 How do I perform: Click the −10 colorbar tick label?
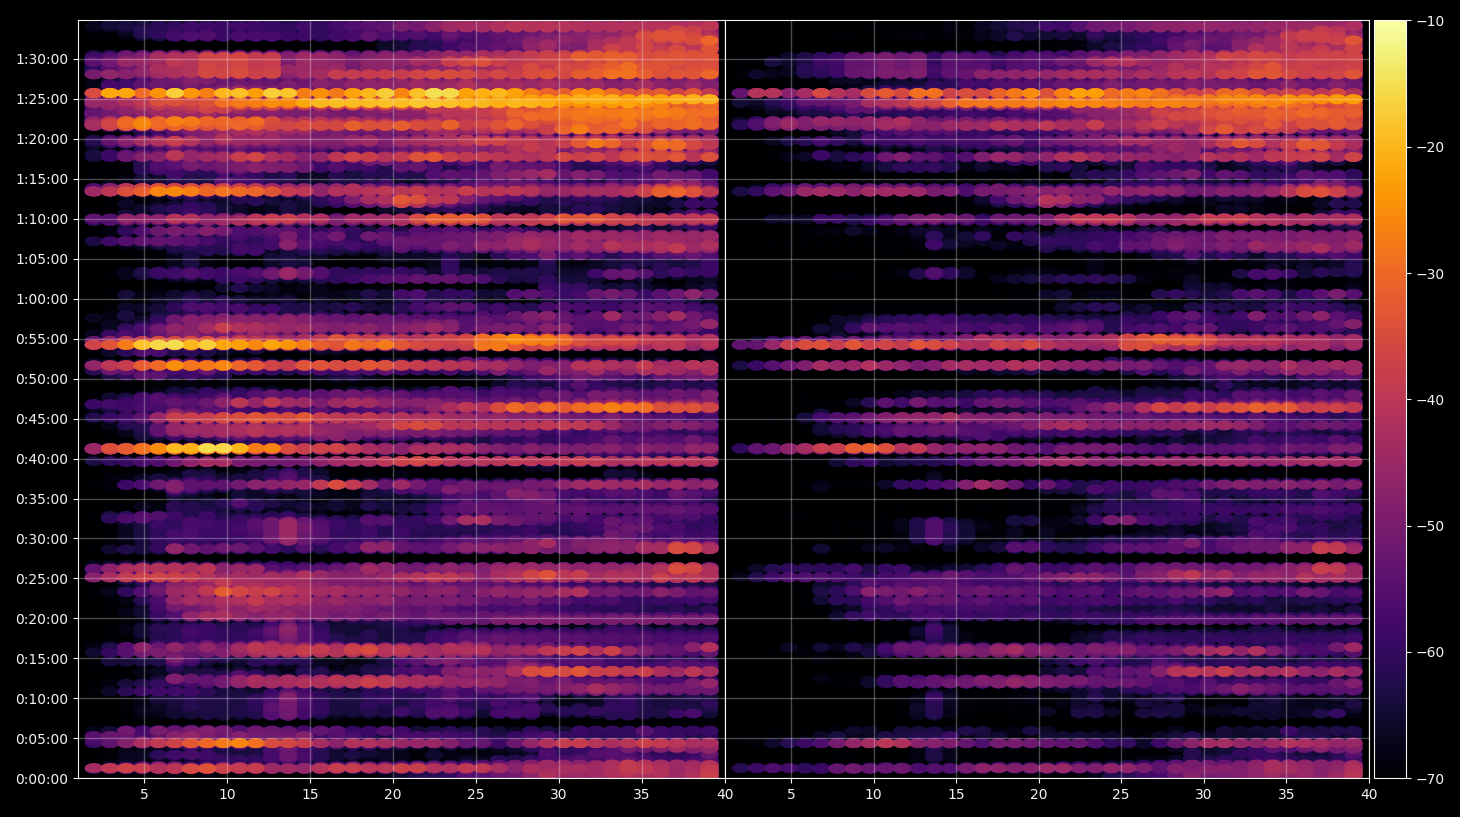(1430, 21)
